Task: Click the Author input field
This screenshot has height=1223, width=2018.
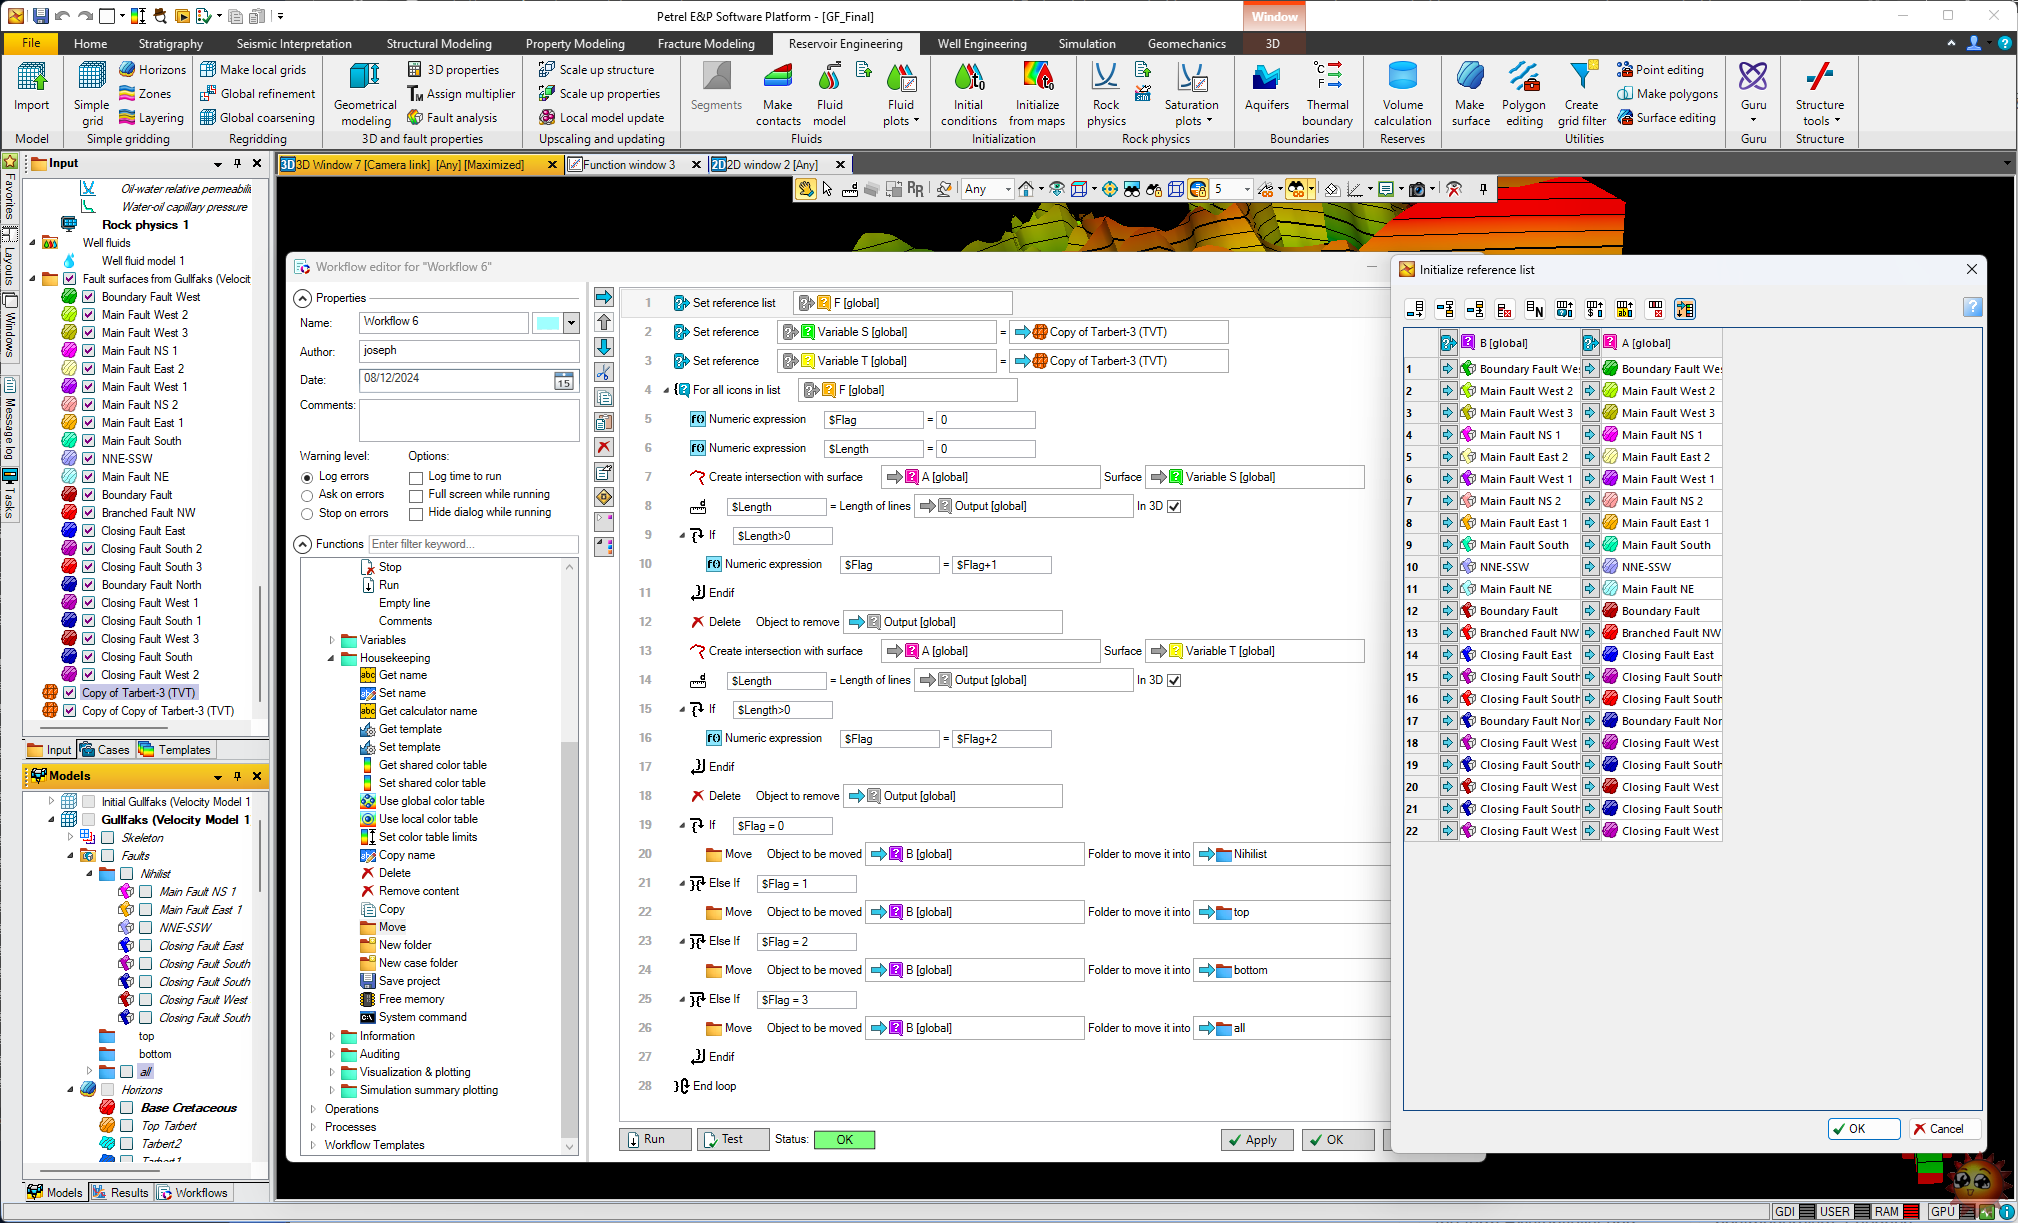Action: [469, 351]
